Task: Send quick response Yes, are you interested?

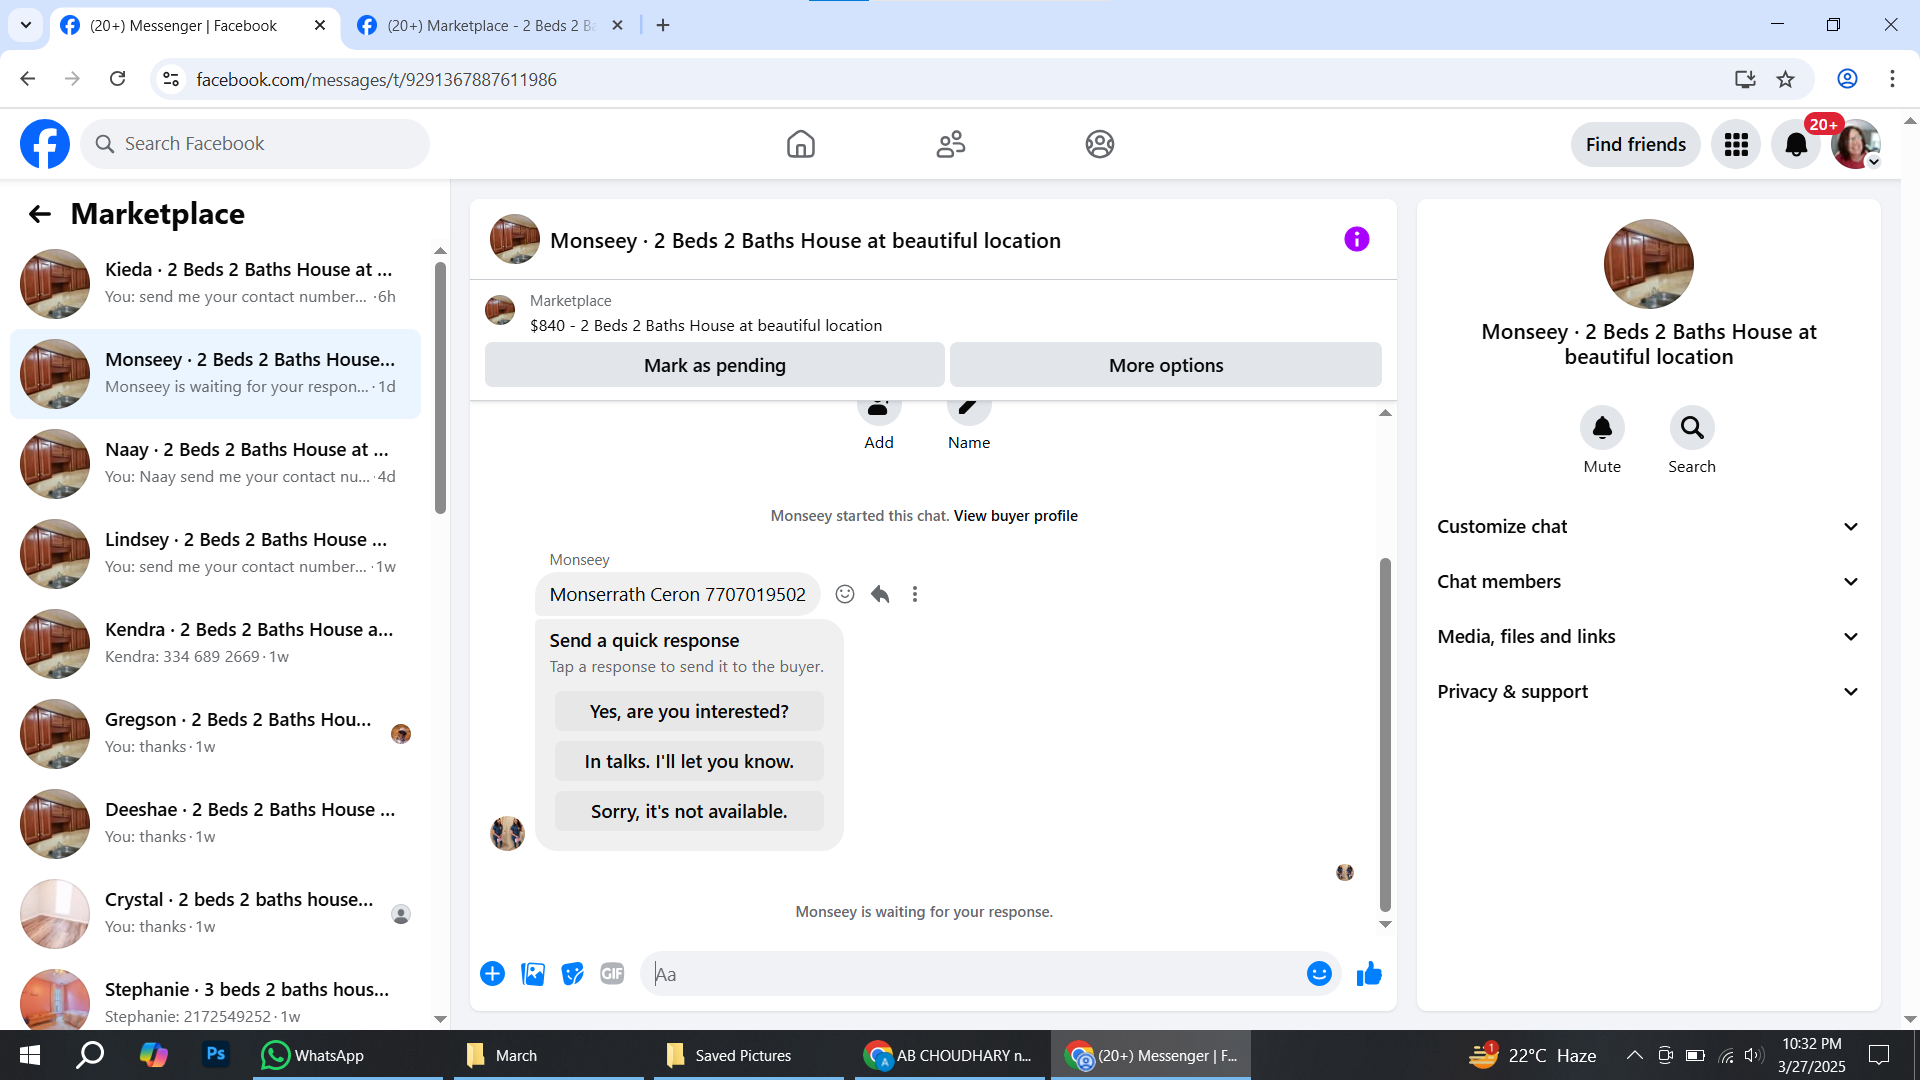Action: pos(689,711)
